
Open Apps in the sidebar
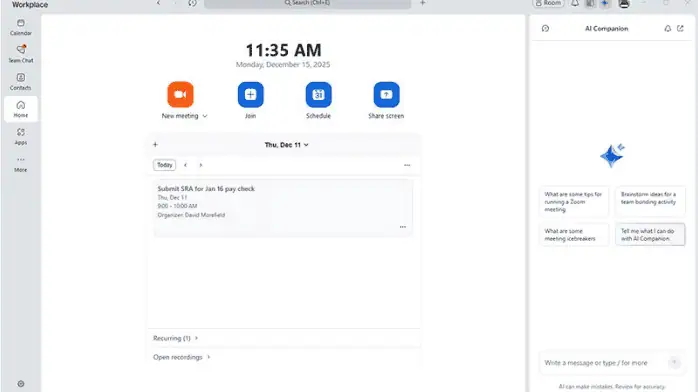(x=20, y=136)
